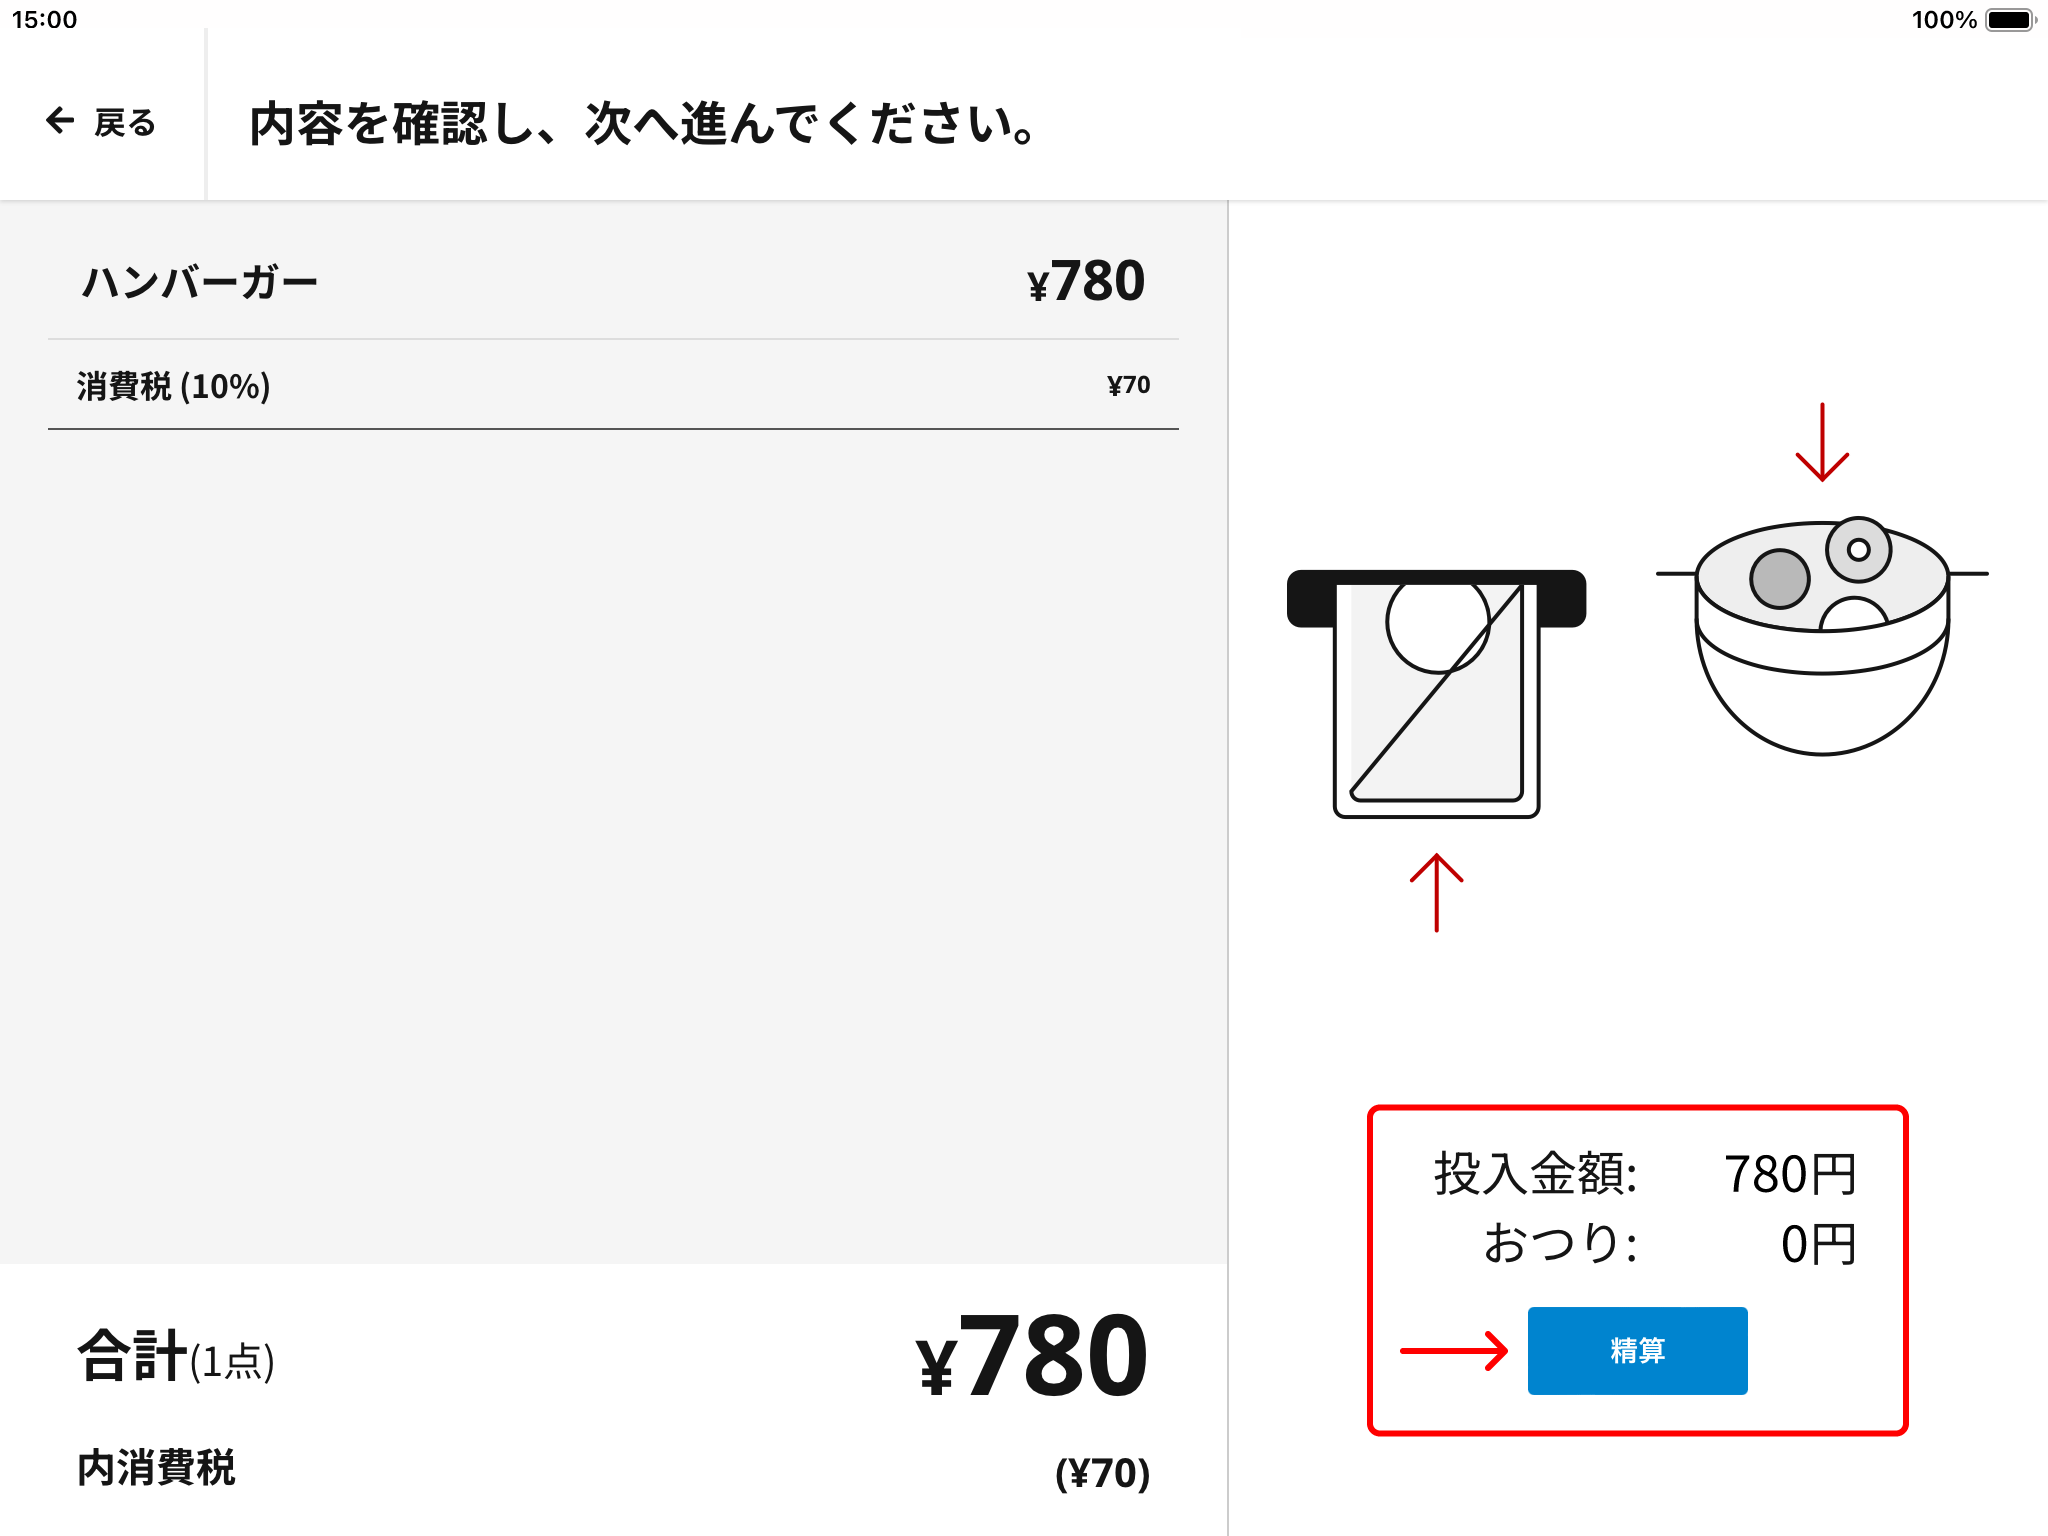The height and width of the screenshot is (1536, 2048).
Task: Tap the おつり 0円 change line
Action: pos(1669,1244)
